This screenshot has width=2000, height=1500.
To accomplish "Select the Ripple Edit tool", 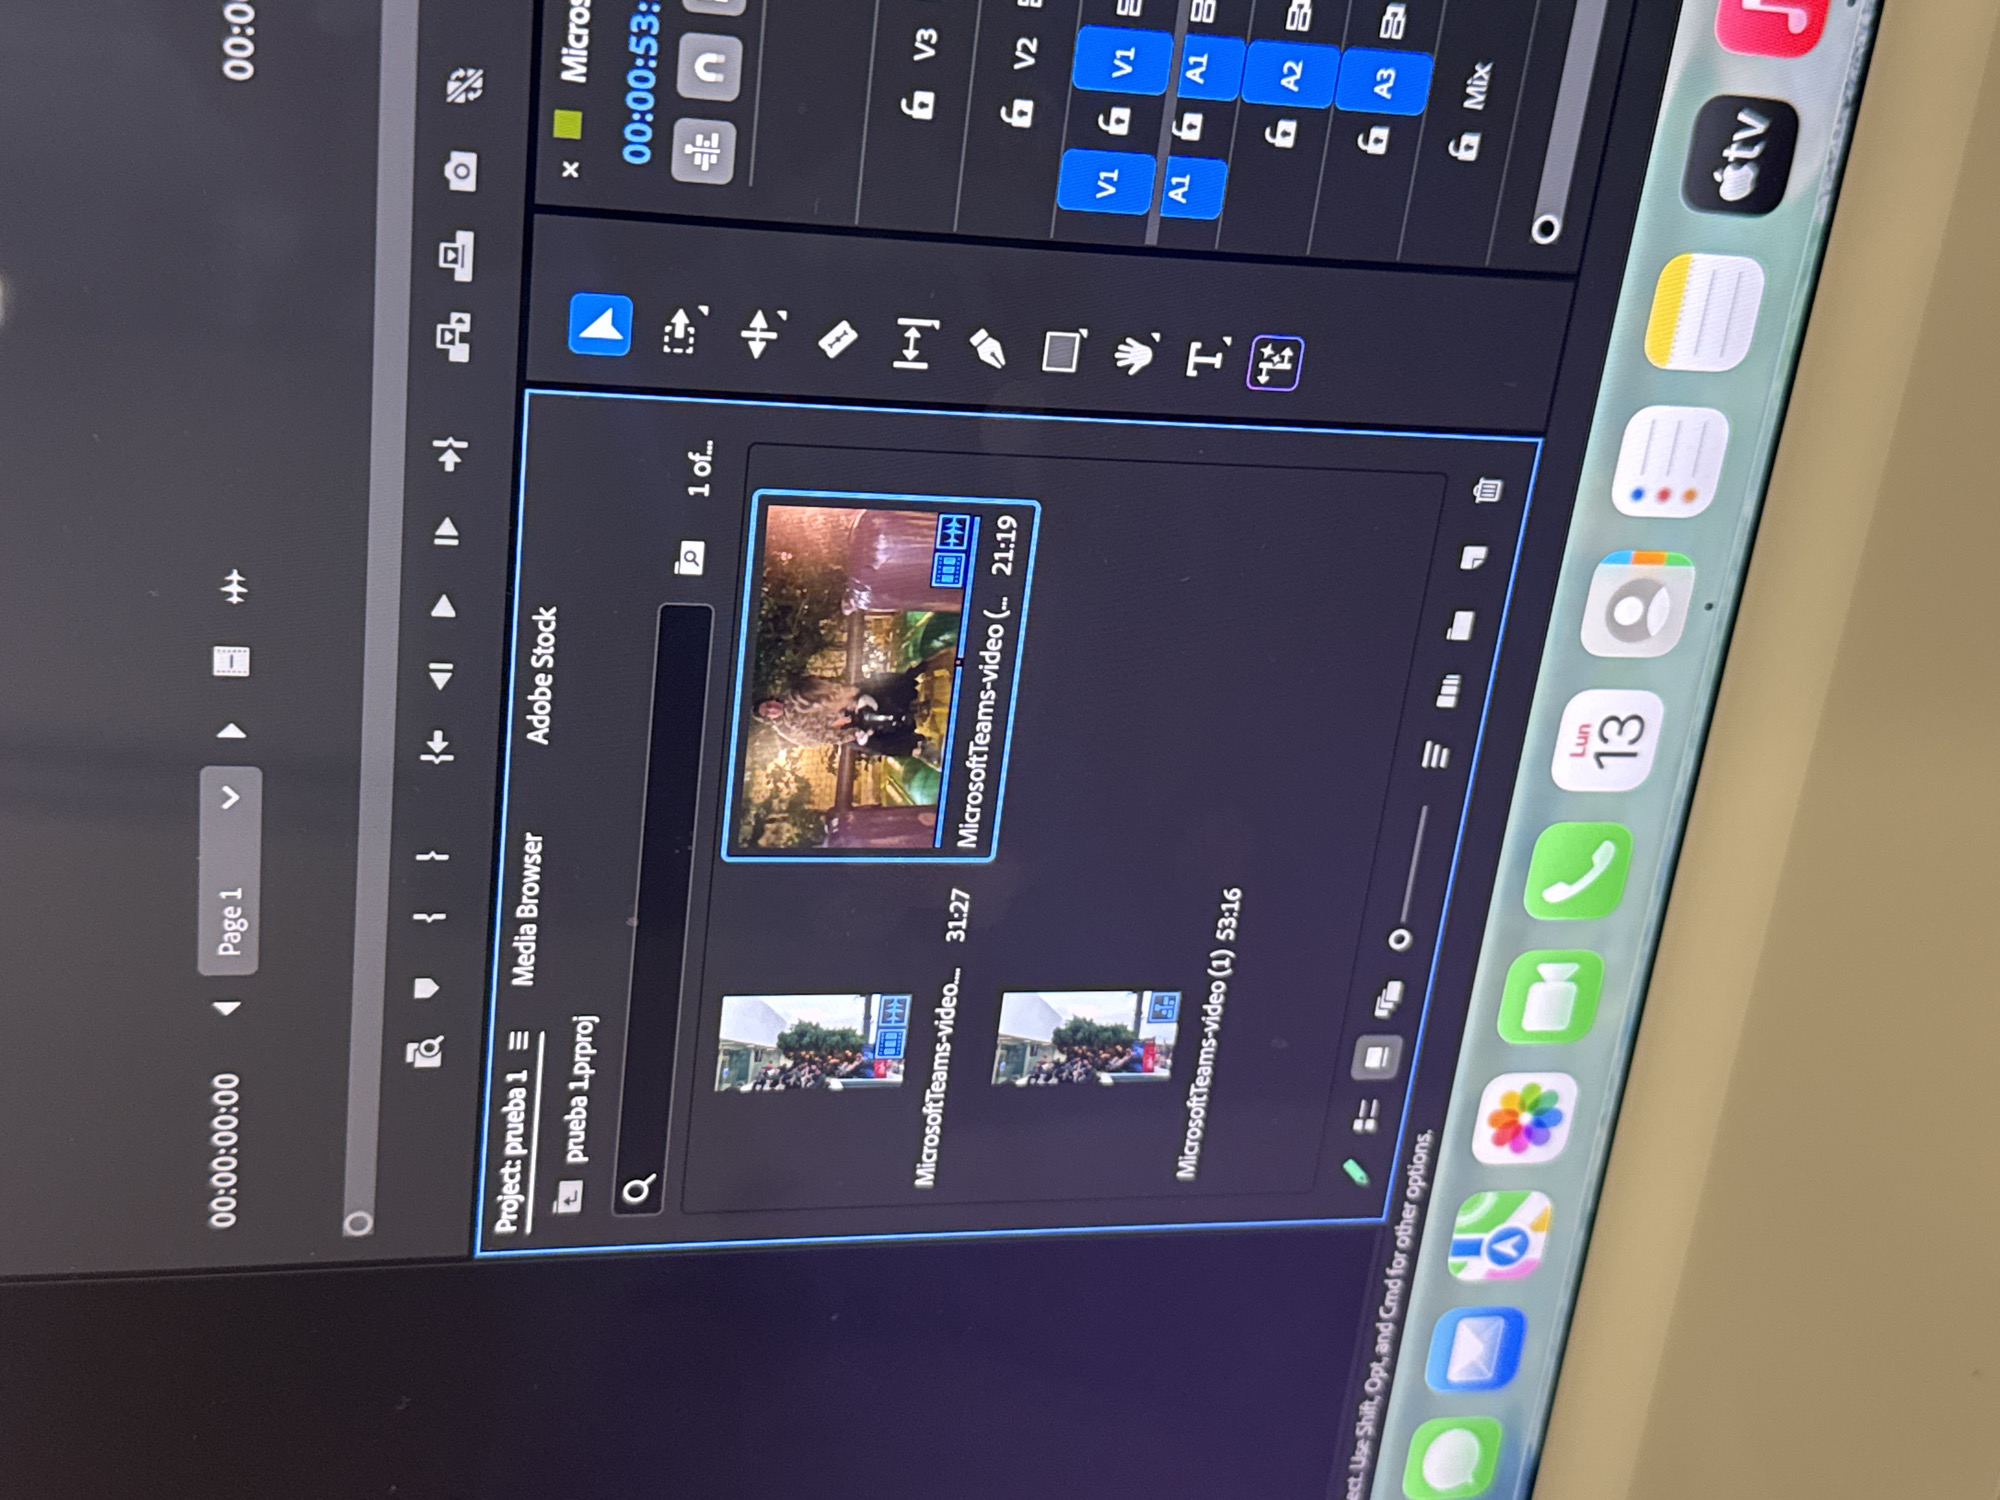I will coord(761,334).
